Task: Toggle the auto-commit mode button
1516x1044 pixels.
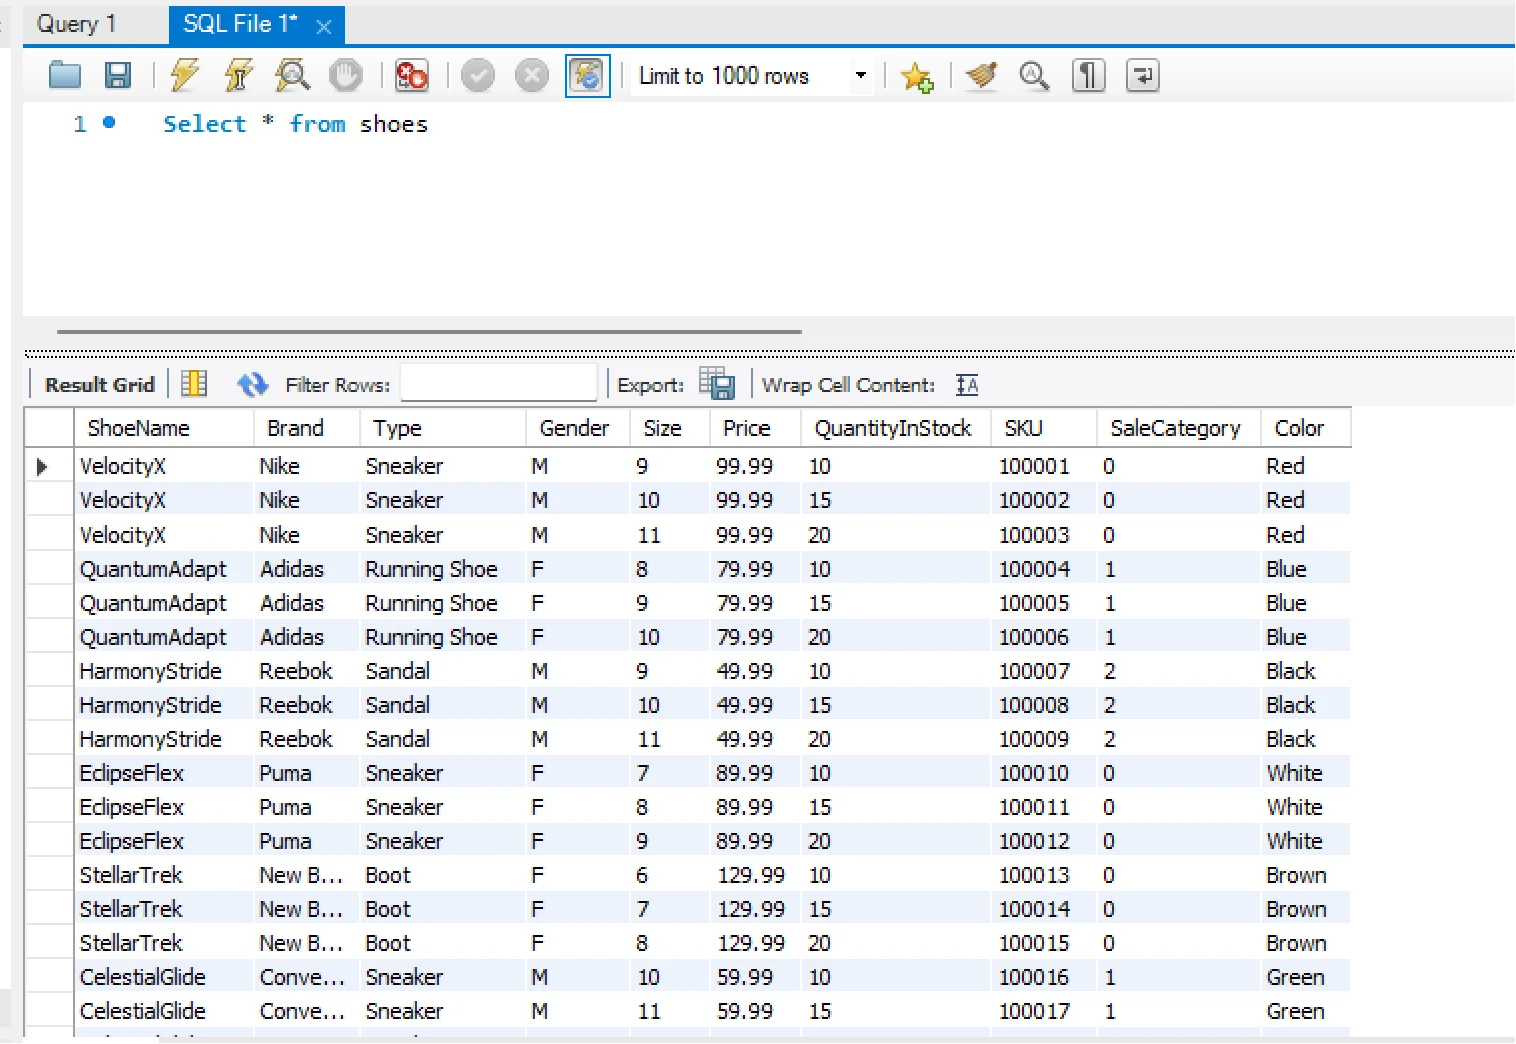Action: [x=587, y=76]
